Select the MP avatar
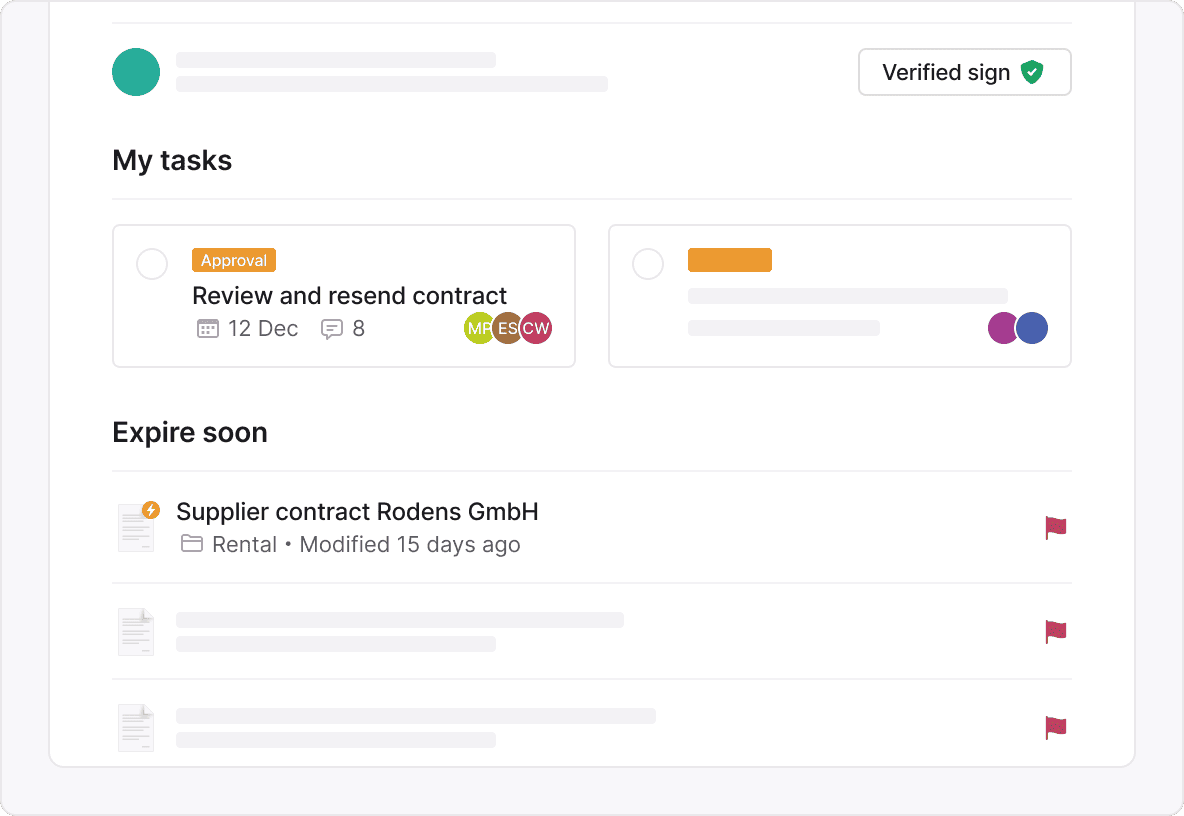 pos(477,328)
